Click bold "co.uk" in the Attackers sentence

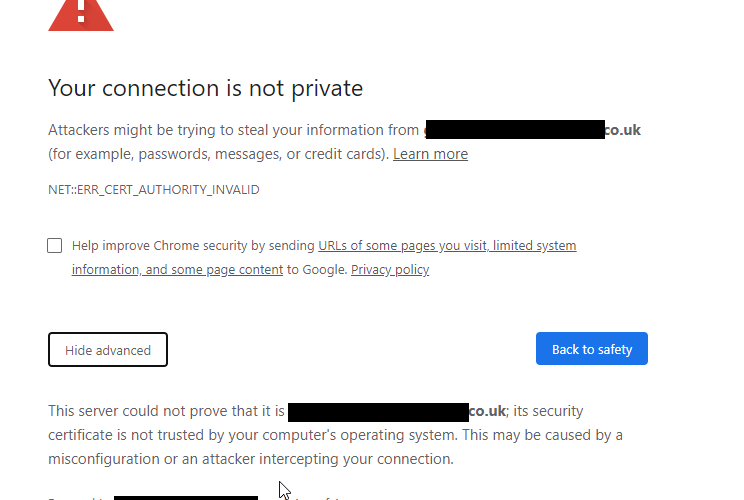point(623,130)
